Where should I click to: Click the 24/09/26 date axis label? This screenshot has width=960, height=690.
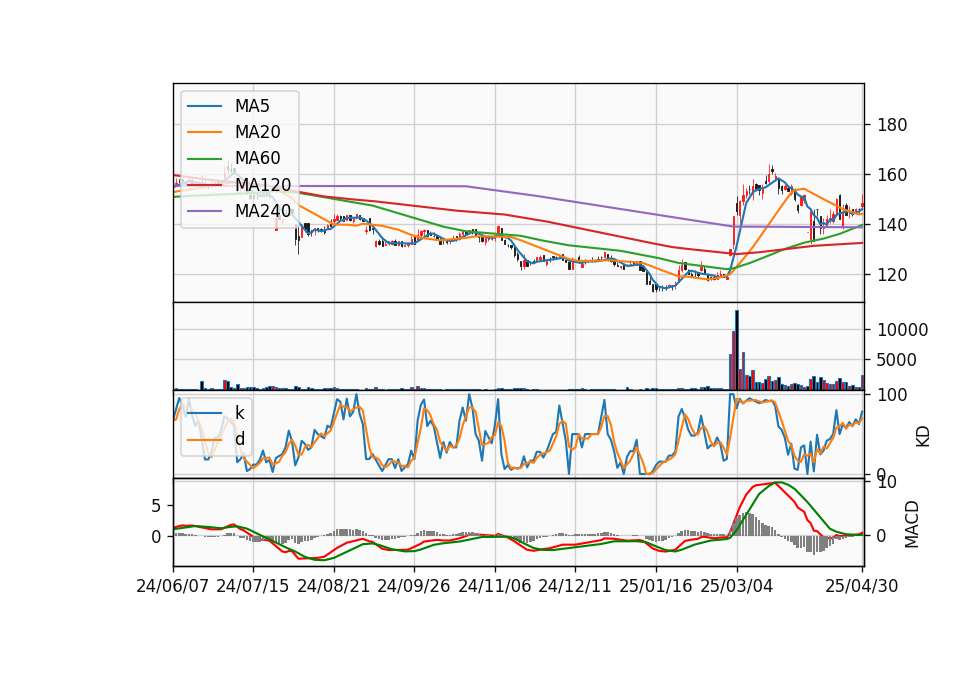(413, 586)
